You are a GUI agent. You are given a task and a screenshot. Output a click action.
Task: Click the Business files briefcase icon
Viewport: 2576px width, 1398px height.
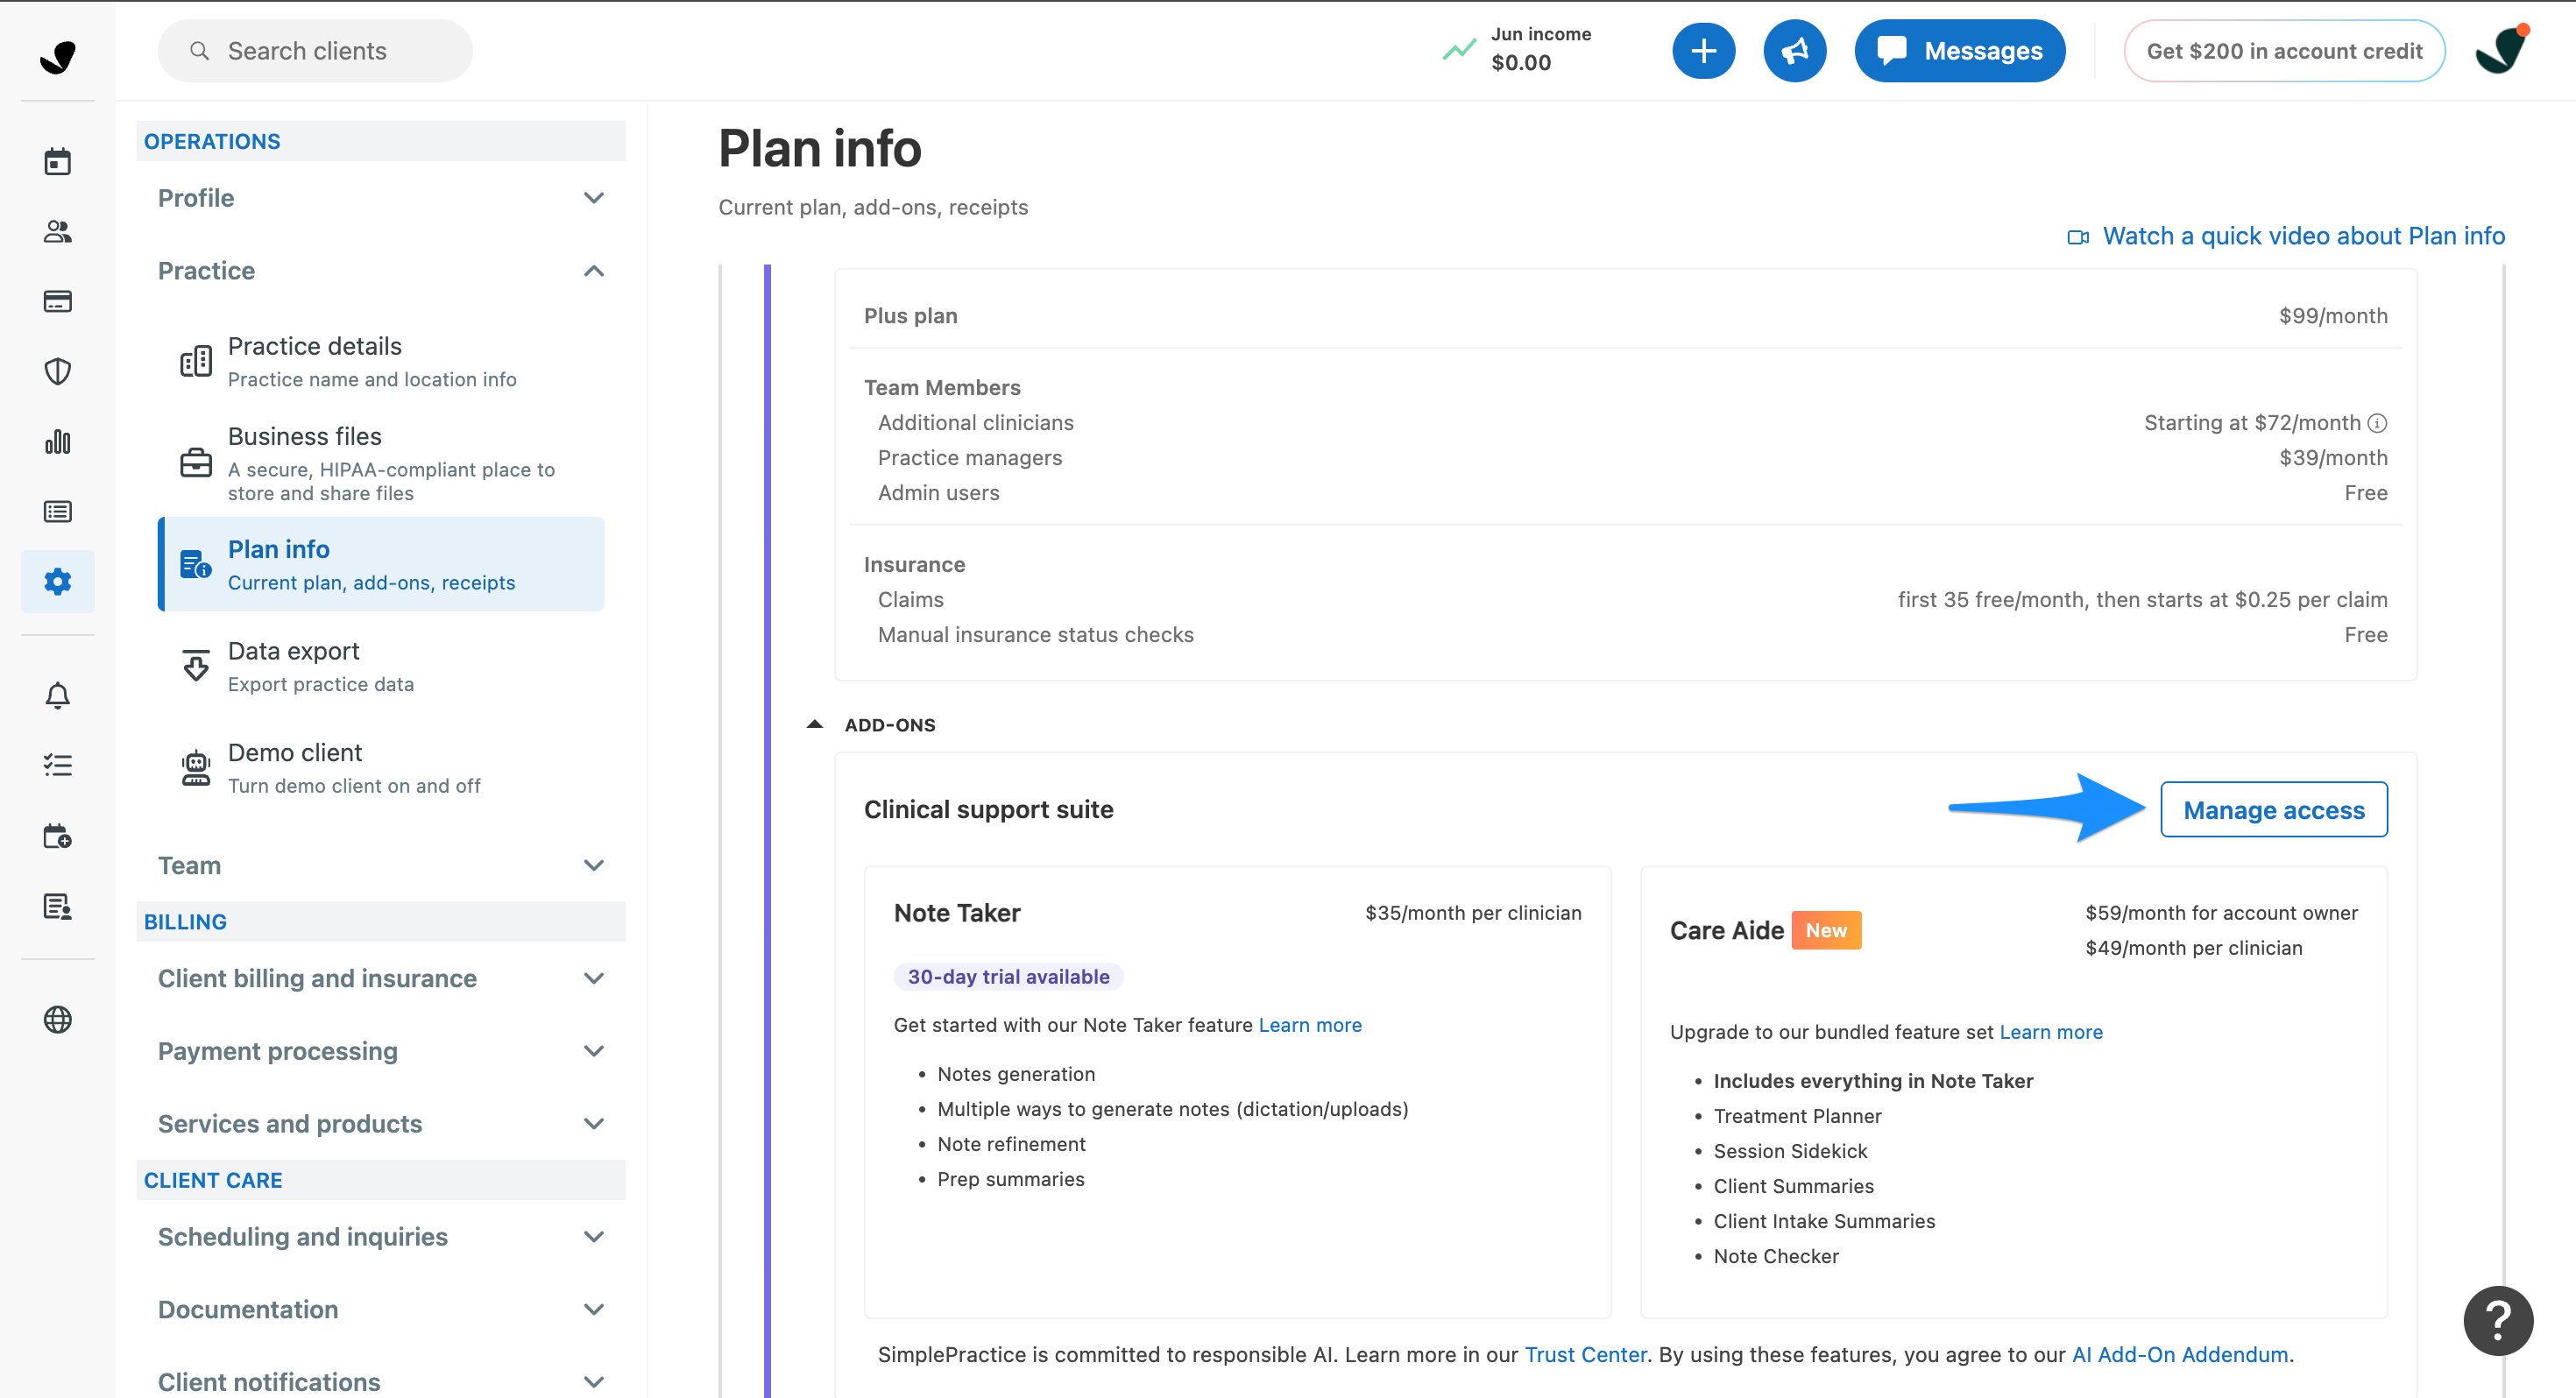pos(196,463)
